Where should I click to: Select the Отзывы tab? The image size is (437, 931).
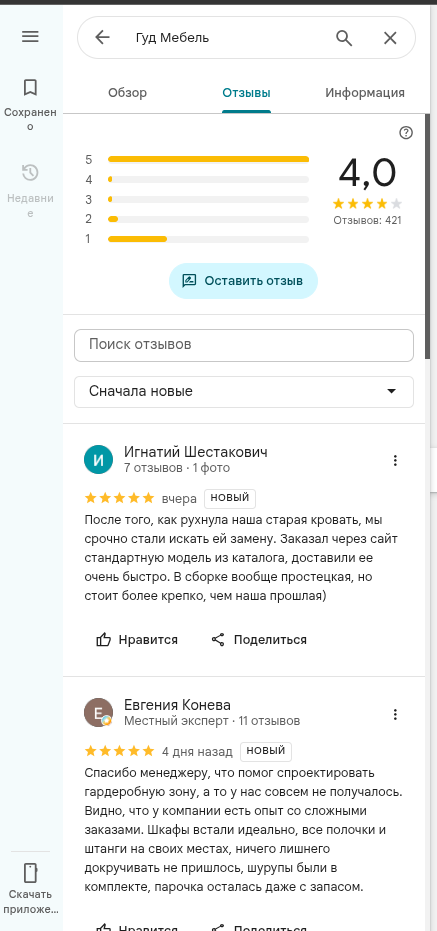pos(246,93)
